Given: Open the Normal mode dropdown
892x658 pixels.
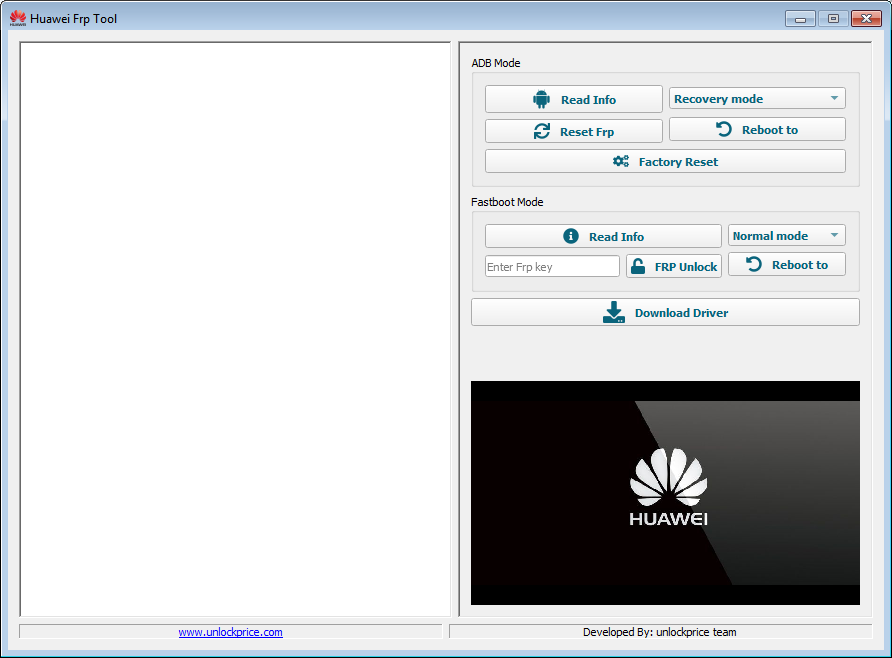Looking at the screenshot, I should 787,235.
